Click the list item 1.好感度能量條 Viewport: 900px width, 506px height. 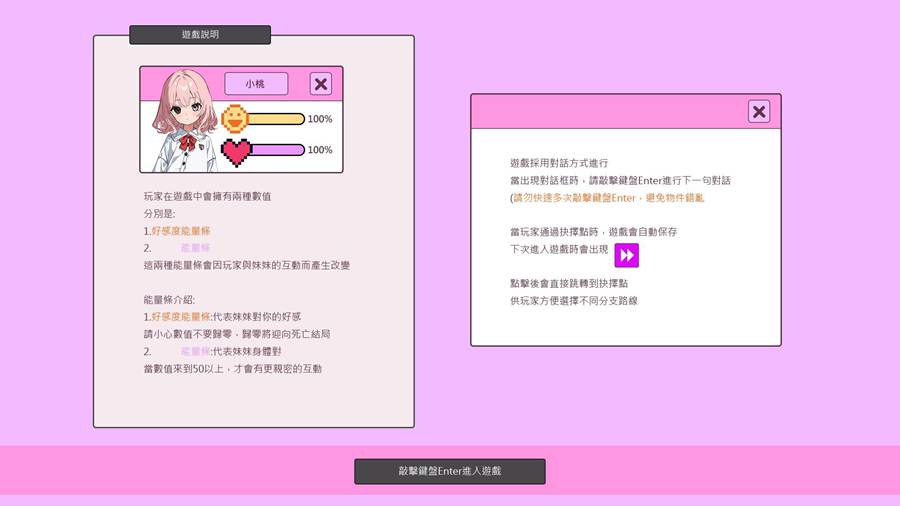[x=177, y=231]
